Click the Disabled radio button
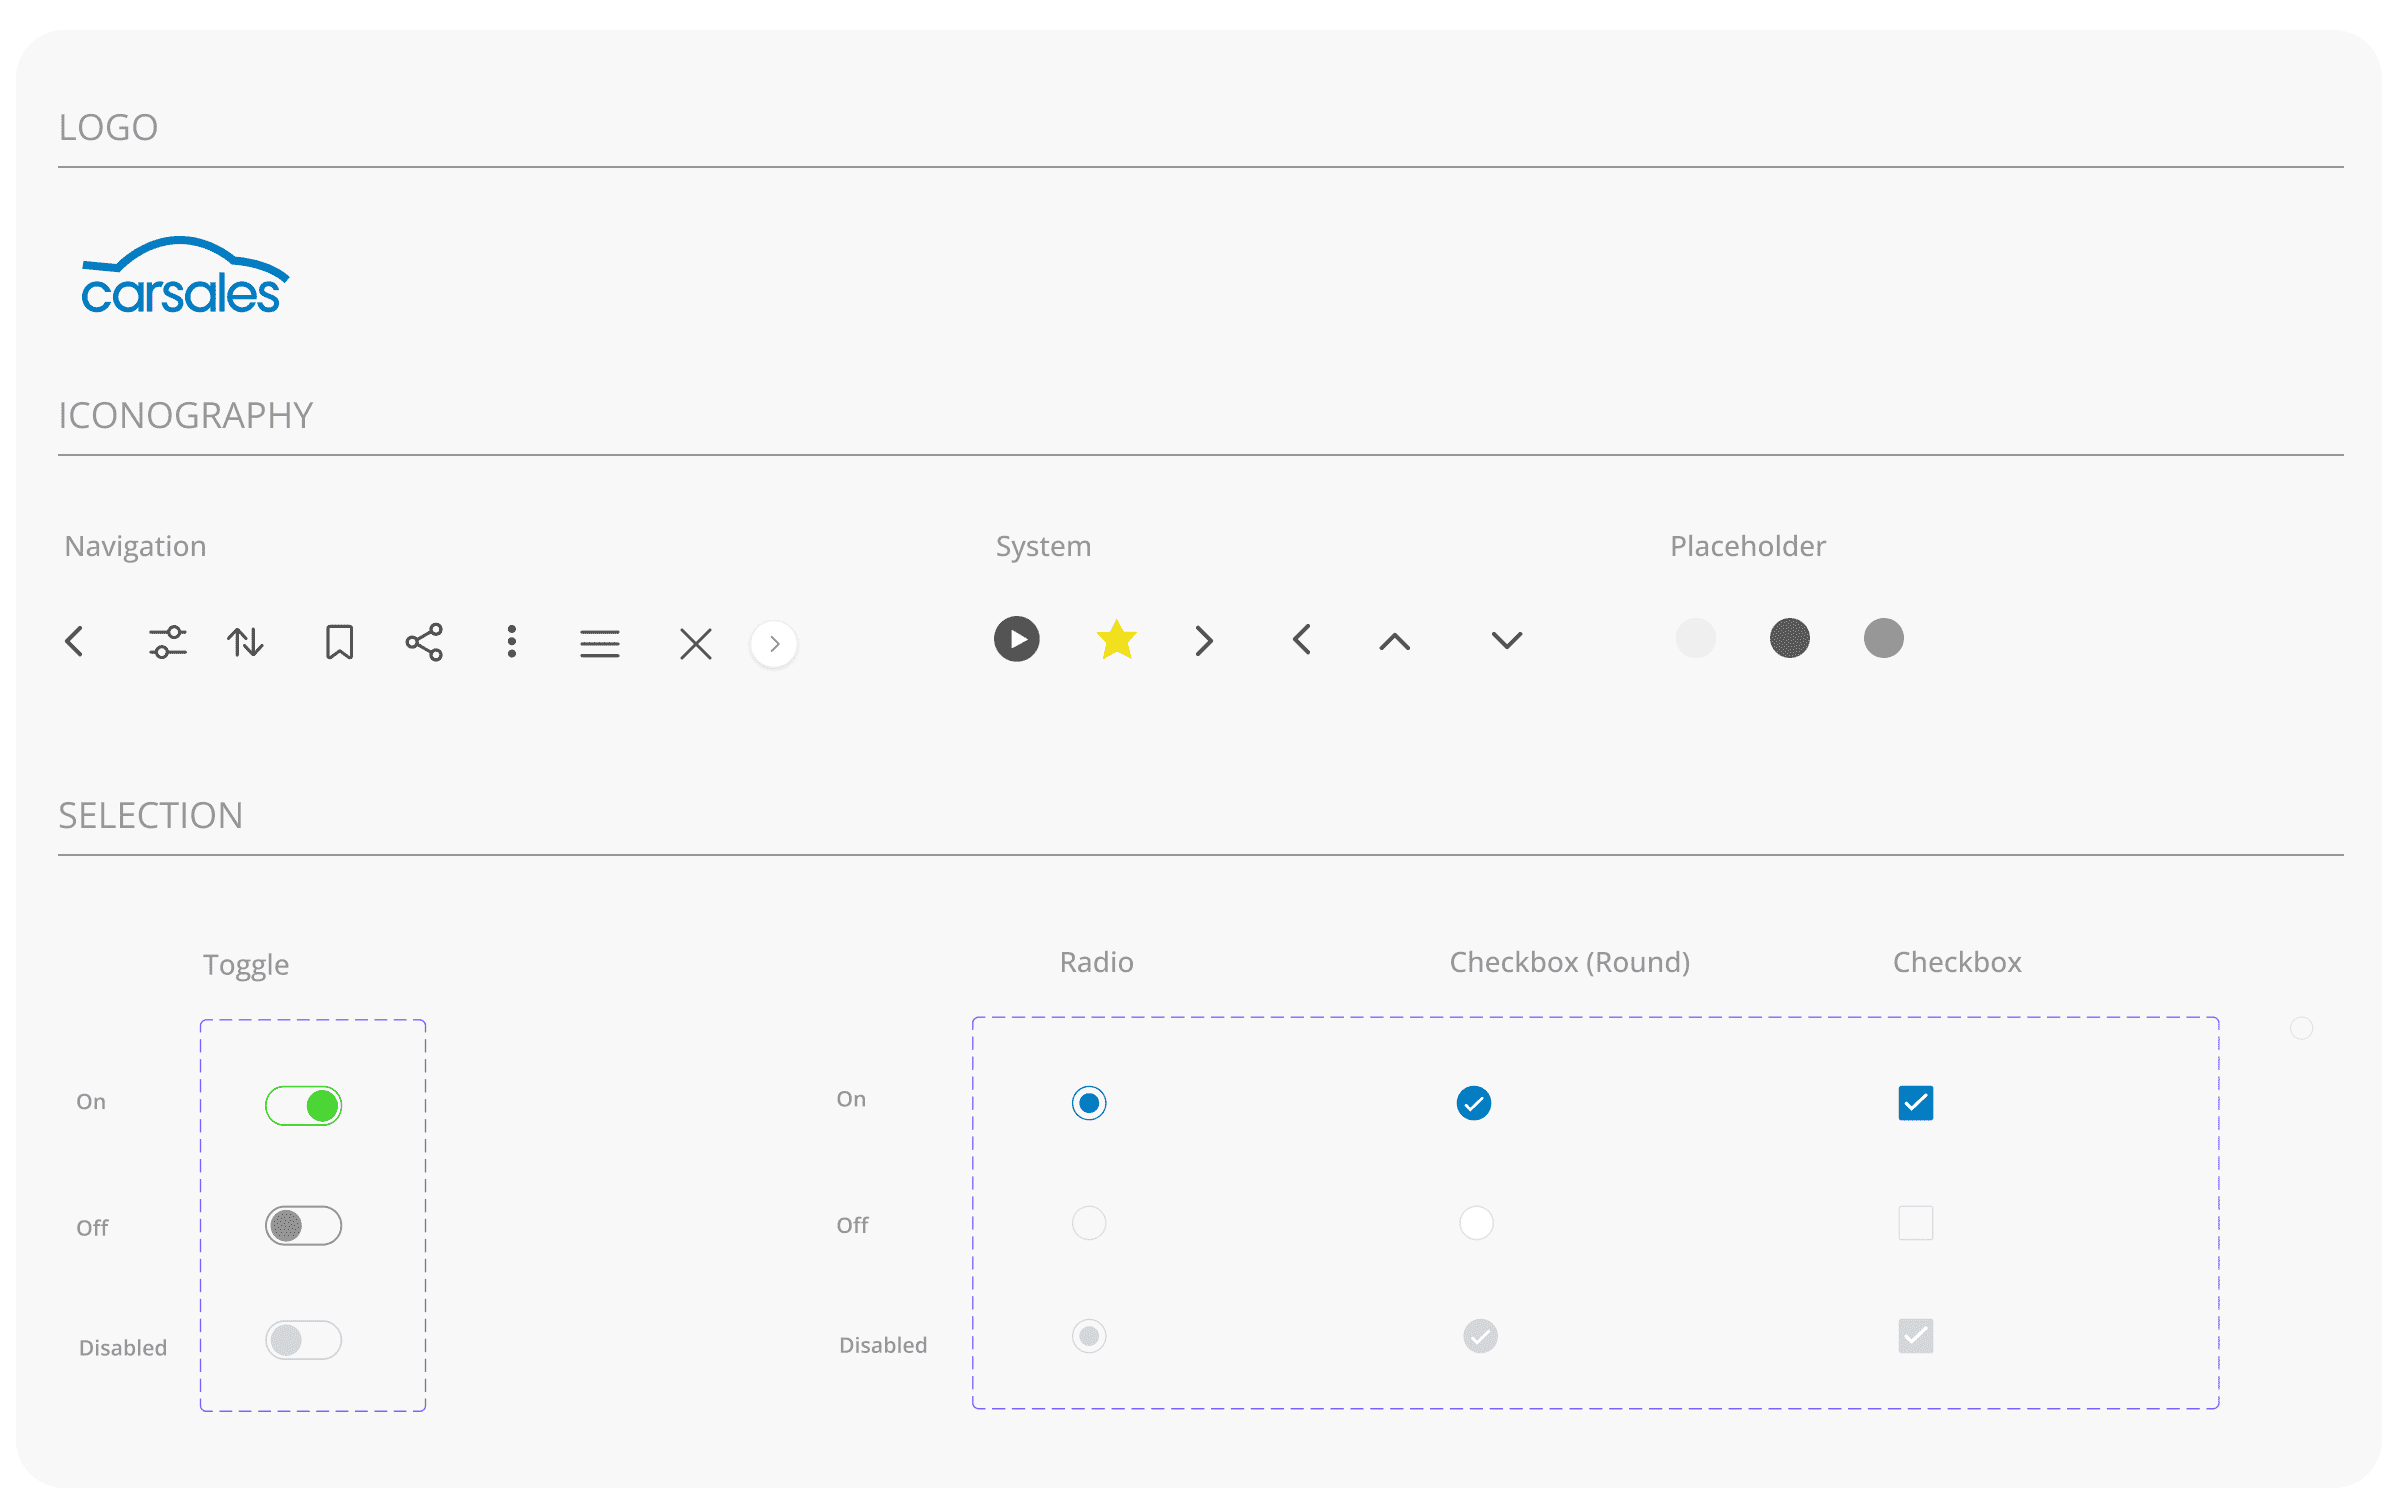2400x1504 pixels. 1089,1336
